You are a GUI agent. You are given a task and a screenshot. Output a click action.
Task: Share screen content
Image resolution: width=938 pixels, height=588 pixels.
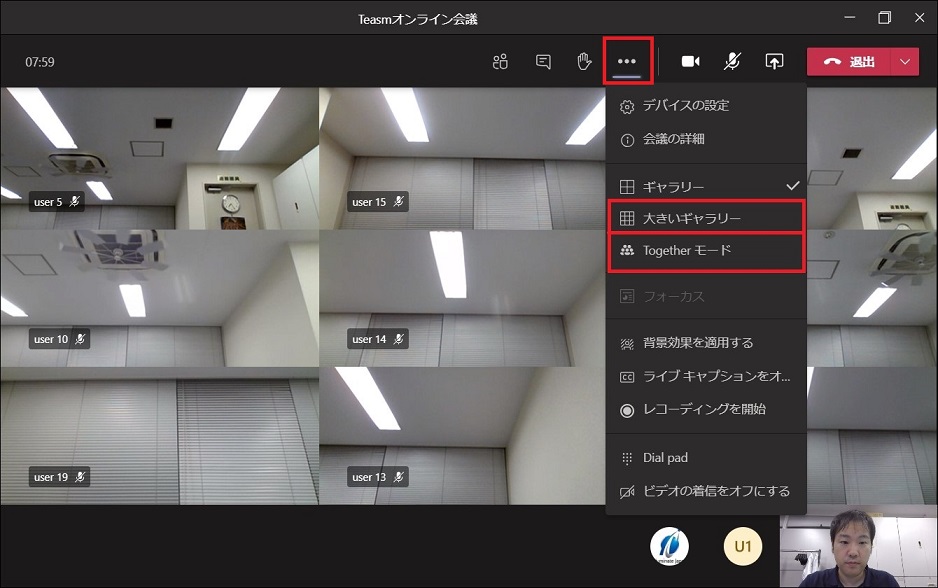pyautogui.click(x=774, y=62)
